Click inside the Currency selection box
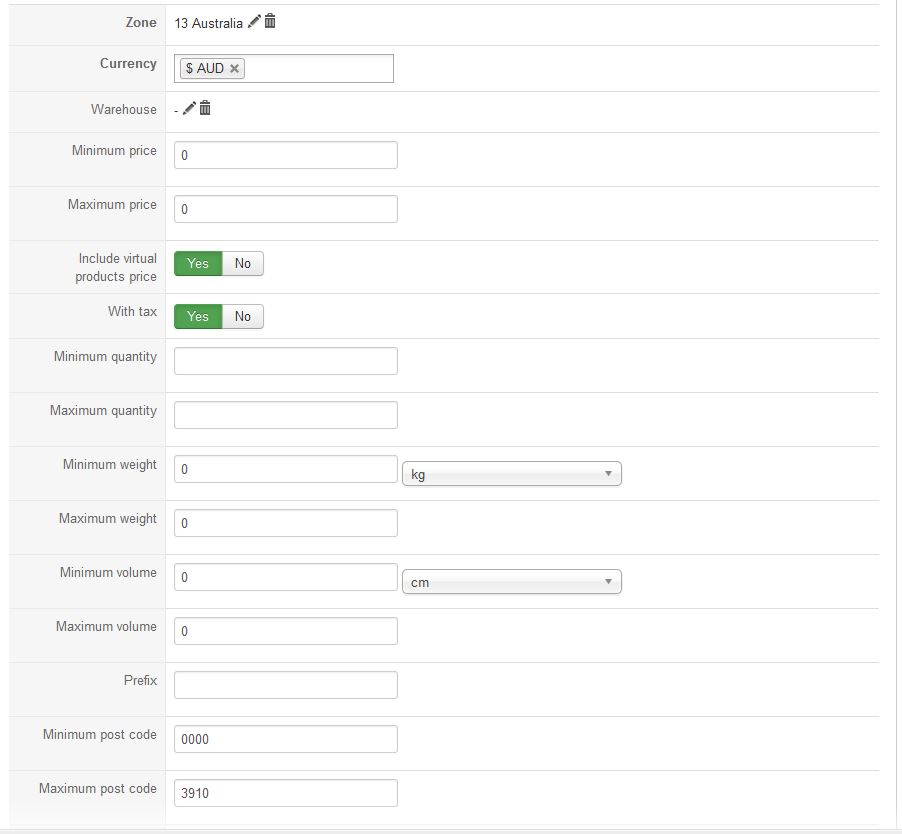This screenshot has height=834, width=902. point(318,69)
